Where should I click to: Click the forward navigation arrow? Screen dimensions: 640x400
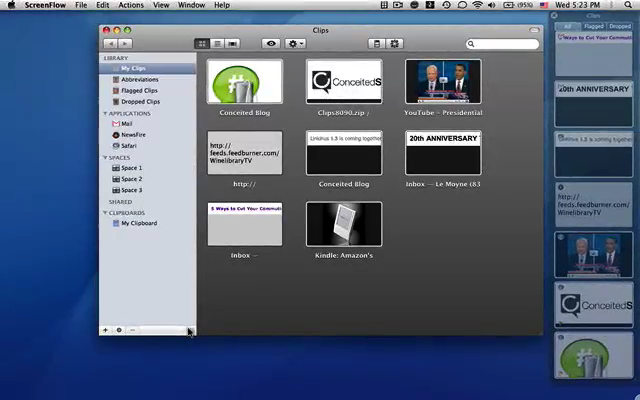pyautogui.click(x=125, y=44)
